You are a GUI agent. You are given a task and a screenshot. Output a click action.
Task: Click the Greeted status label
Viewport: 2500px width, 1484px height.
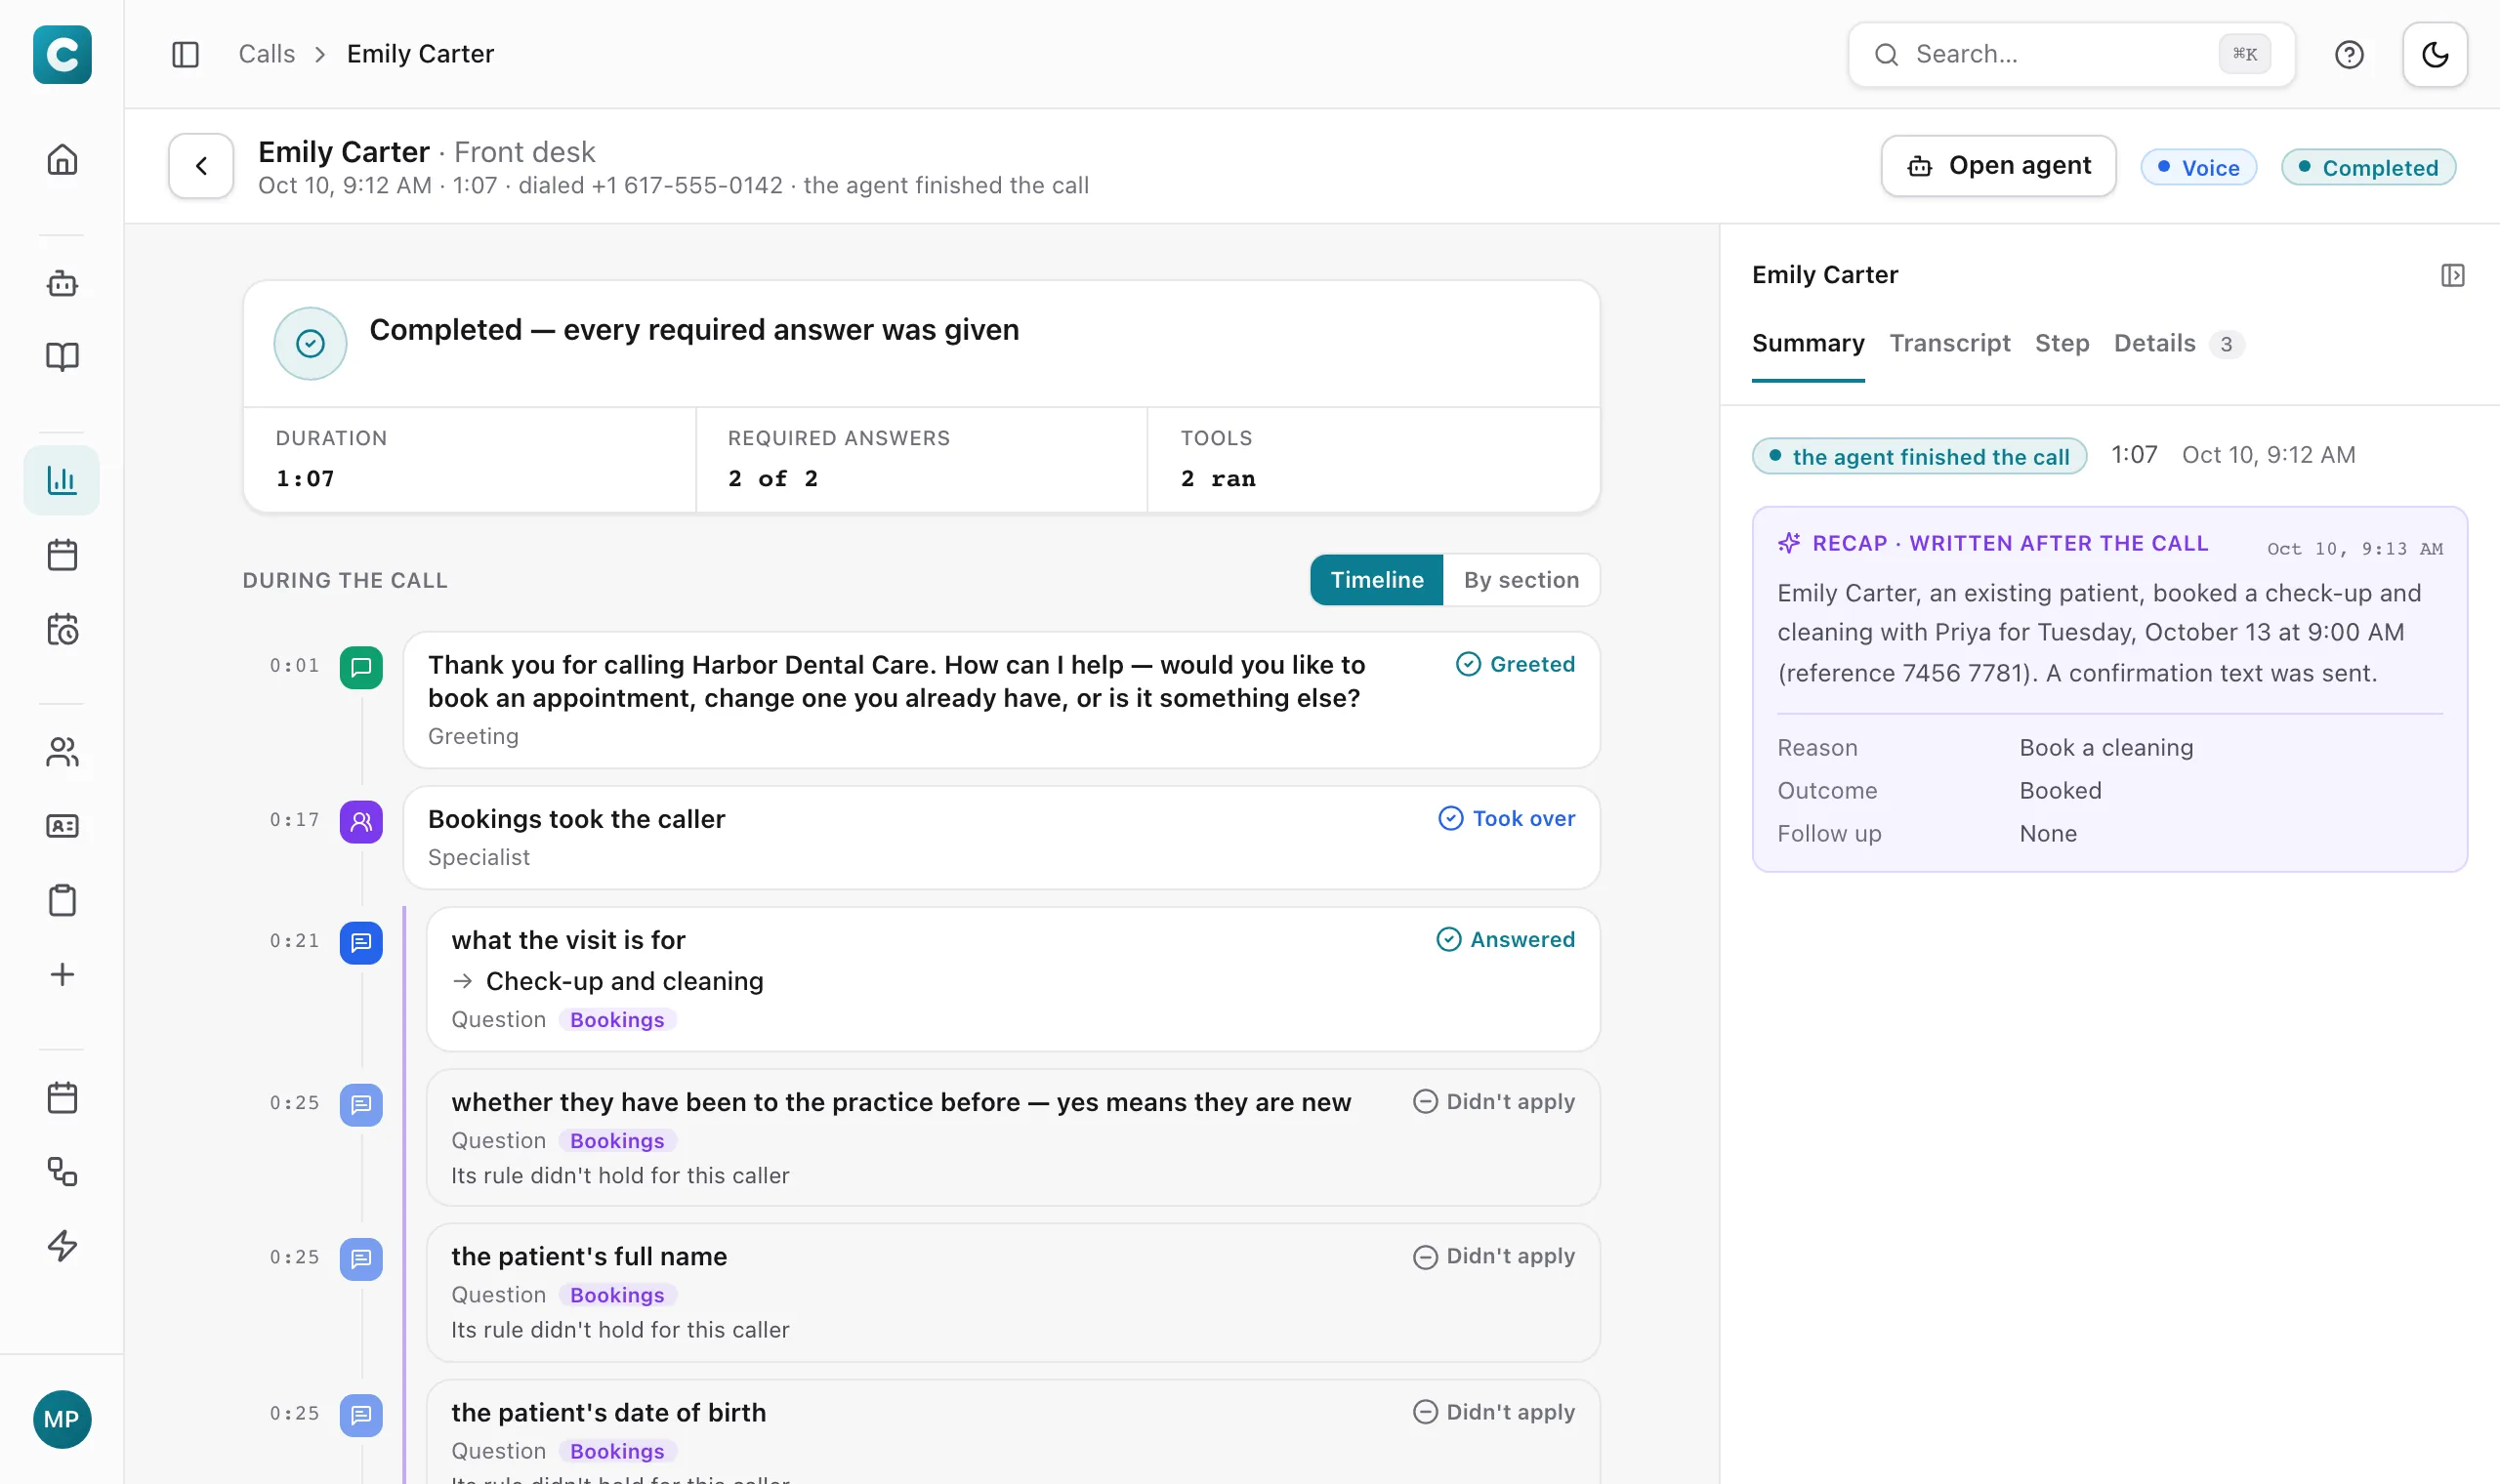click(1515, 664)
